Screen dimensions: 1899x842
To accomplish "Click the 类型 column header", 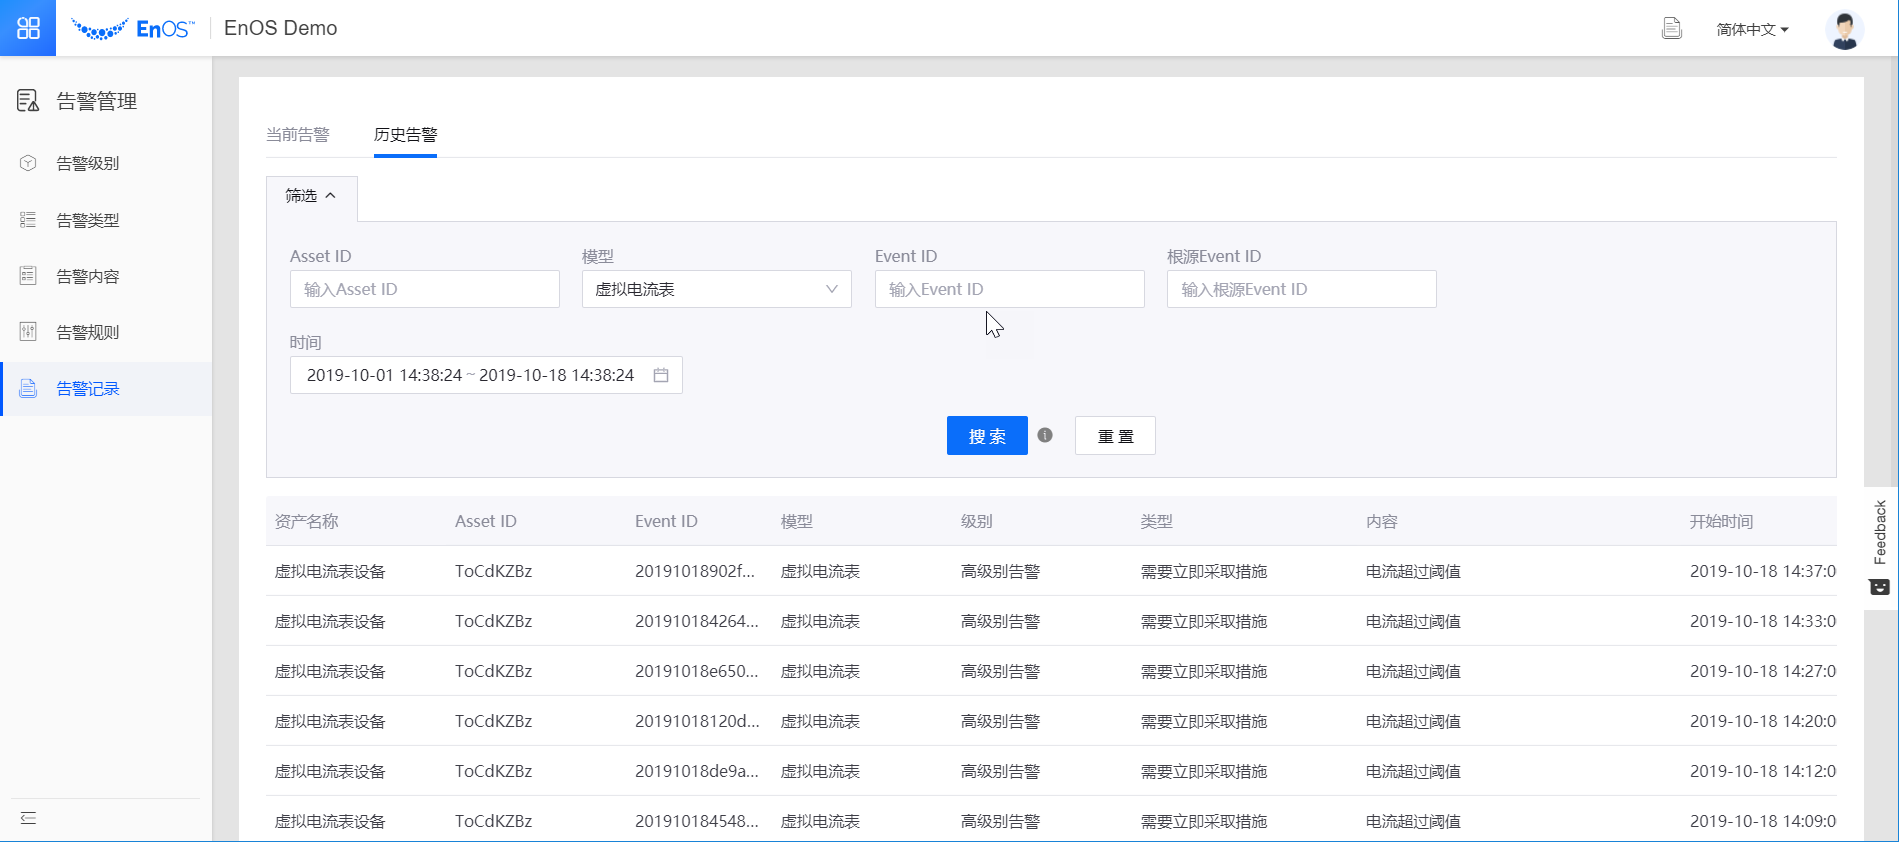I will tap(1157, 521).
